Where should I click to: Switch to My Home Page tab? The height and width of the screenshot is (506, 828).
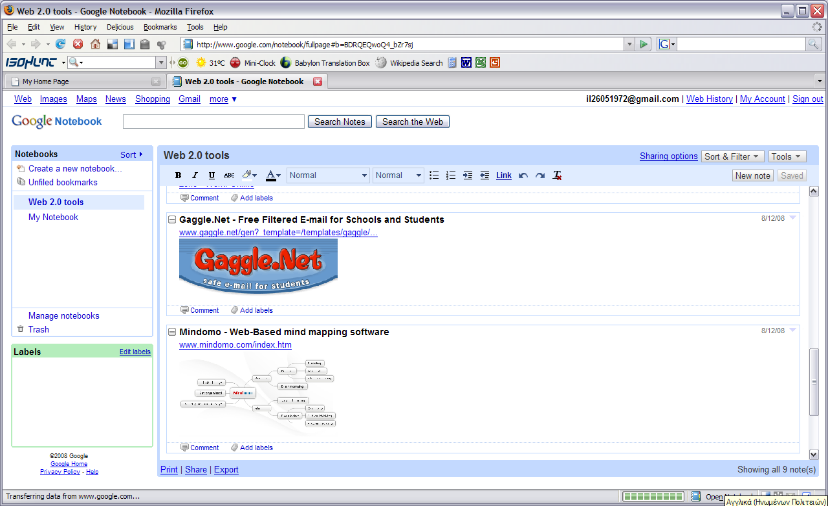pos(84,81)
